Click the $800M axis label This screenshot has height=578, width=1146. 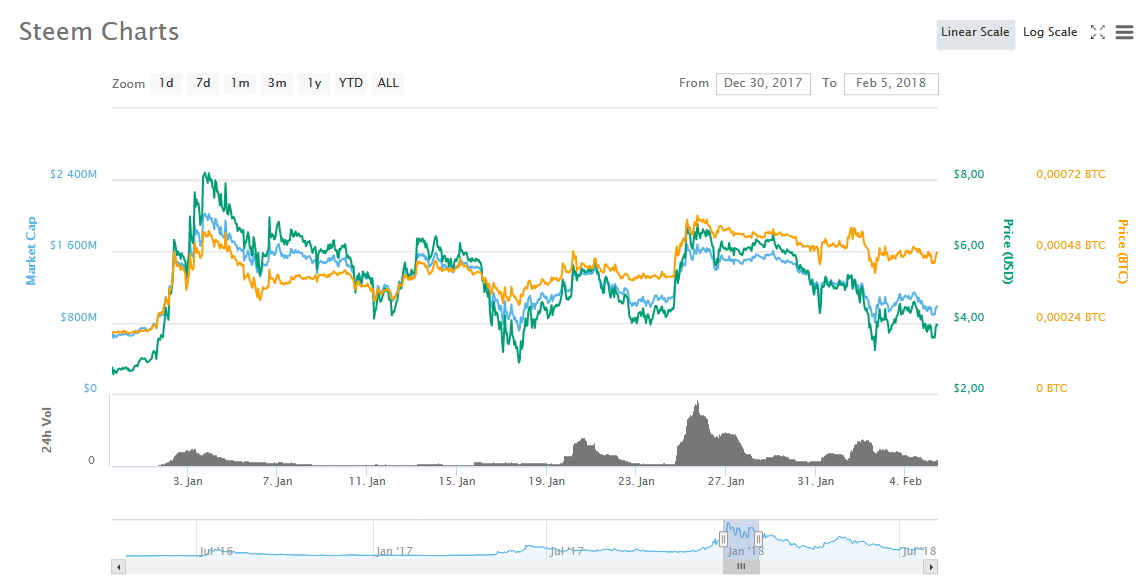(x=78, y=317)
